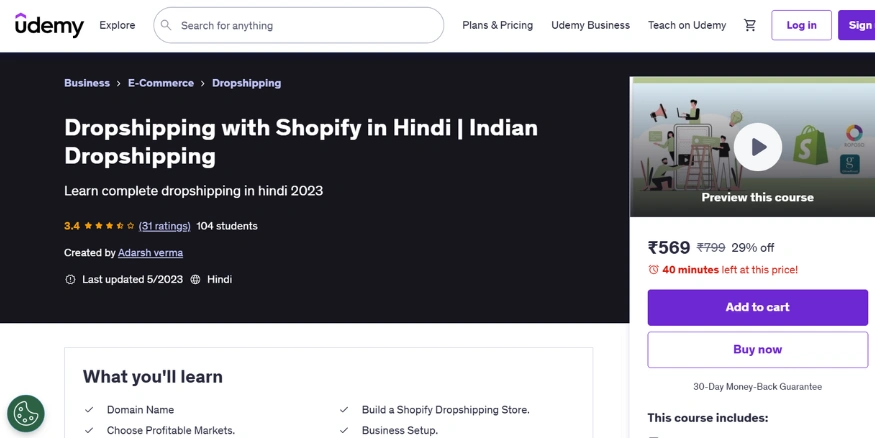Click the globe language icon
Image resolution: width=875 pixels, height=438 pixels.
click(x=195, y=280)
